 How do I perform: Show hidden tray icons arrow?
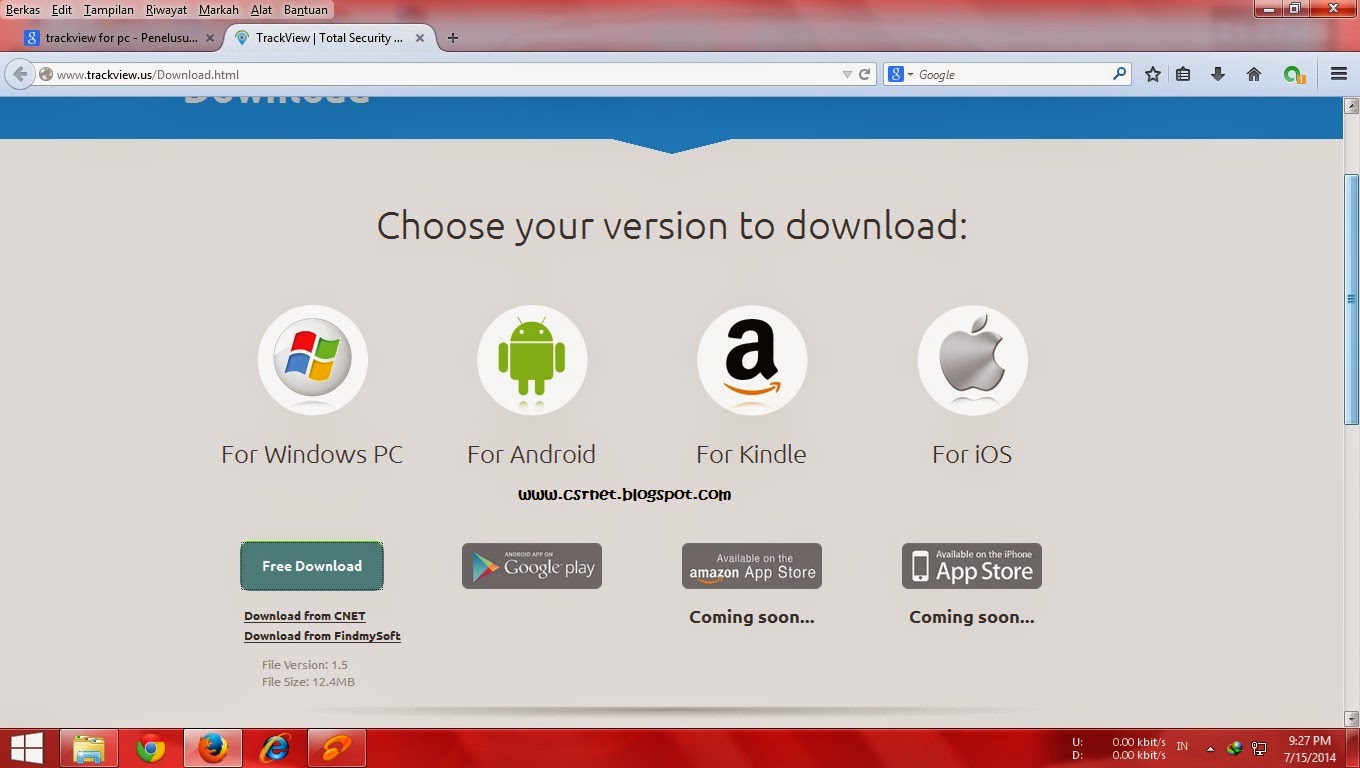pos(1210,748)
